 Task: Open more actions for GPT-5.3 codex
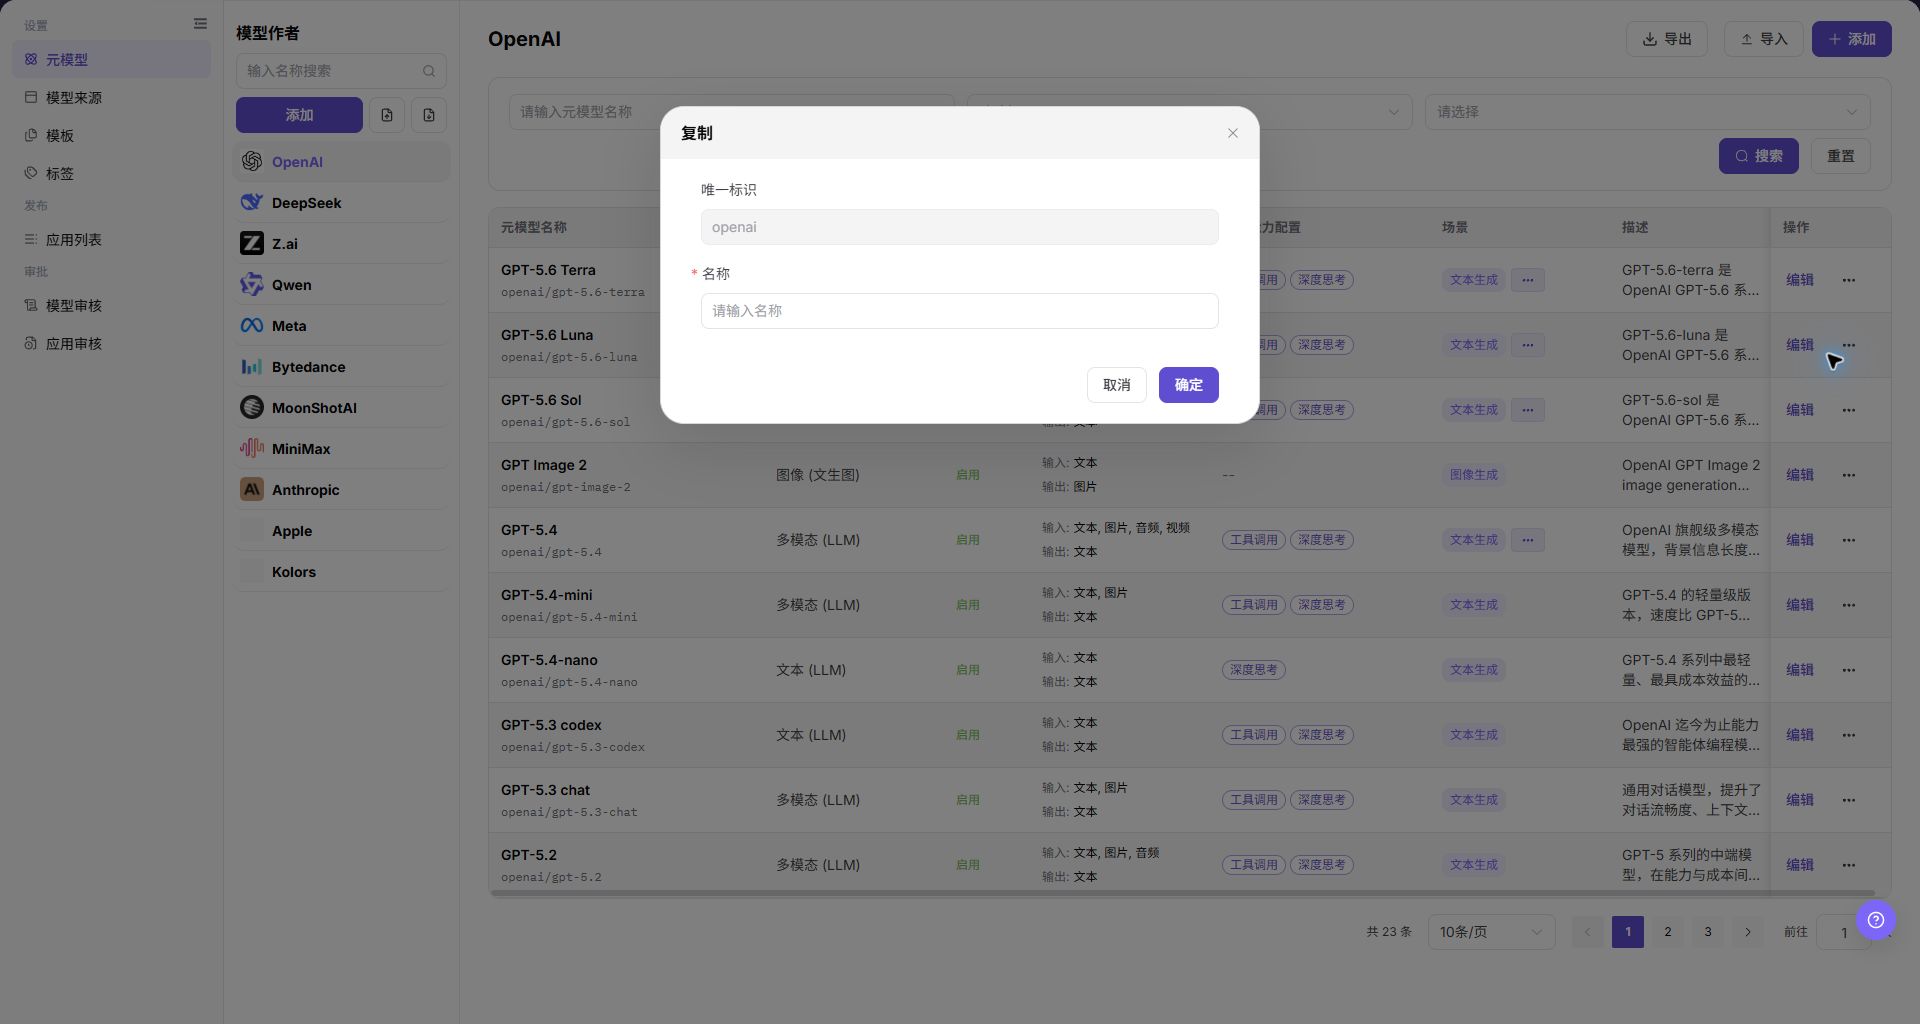click(x=1848, y=735)
